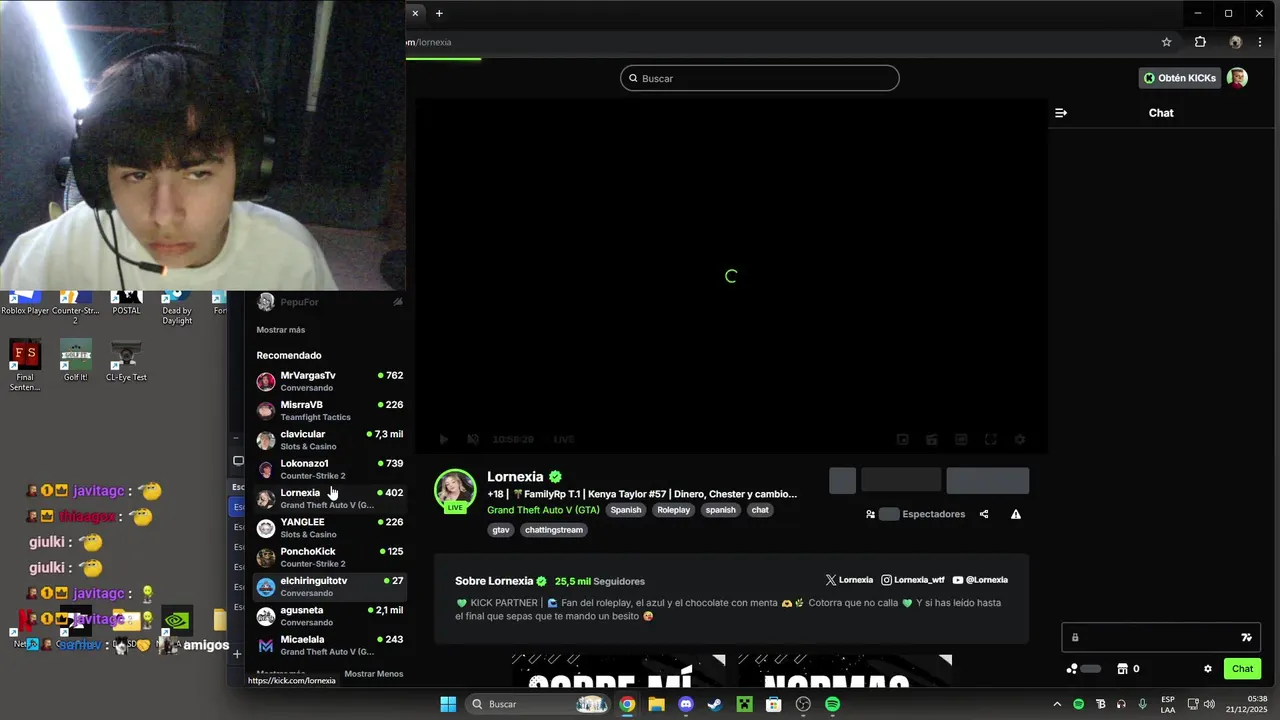This screenshot has width=1280, height=720.
Task: Open the browser extensions puzzle icon
Action: (x=1200, y=42)
